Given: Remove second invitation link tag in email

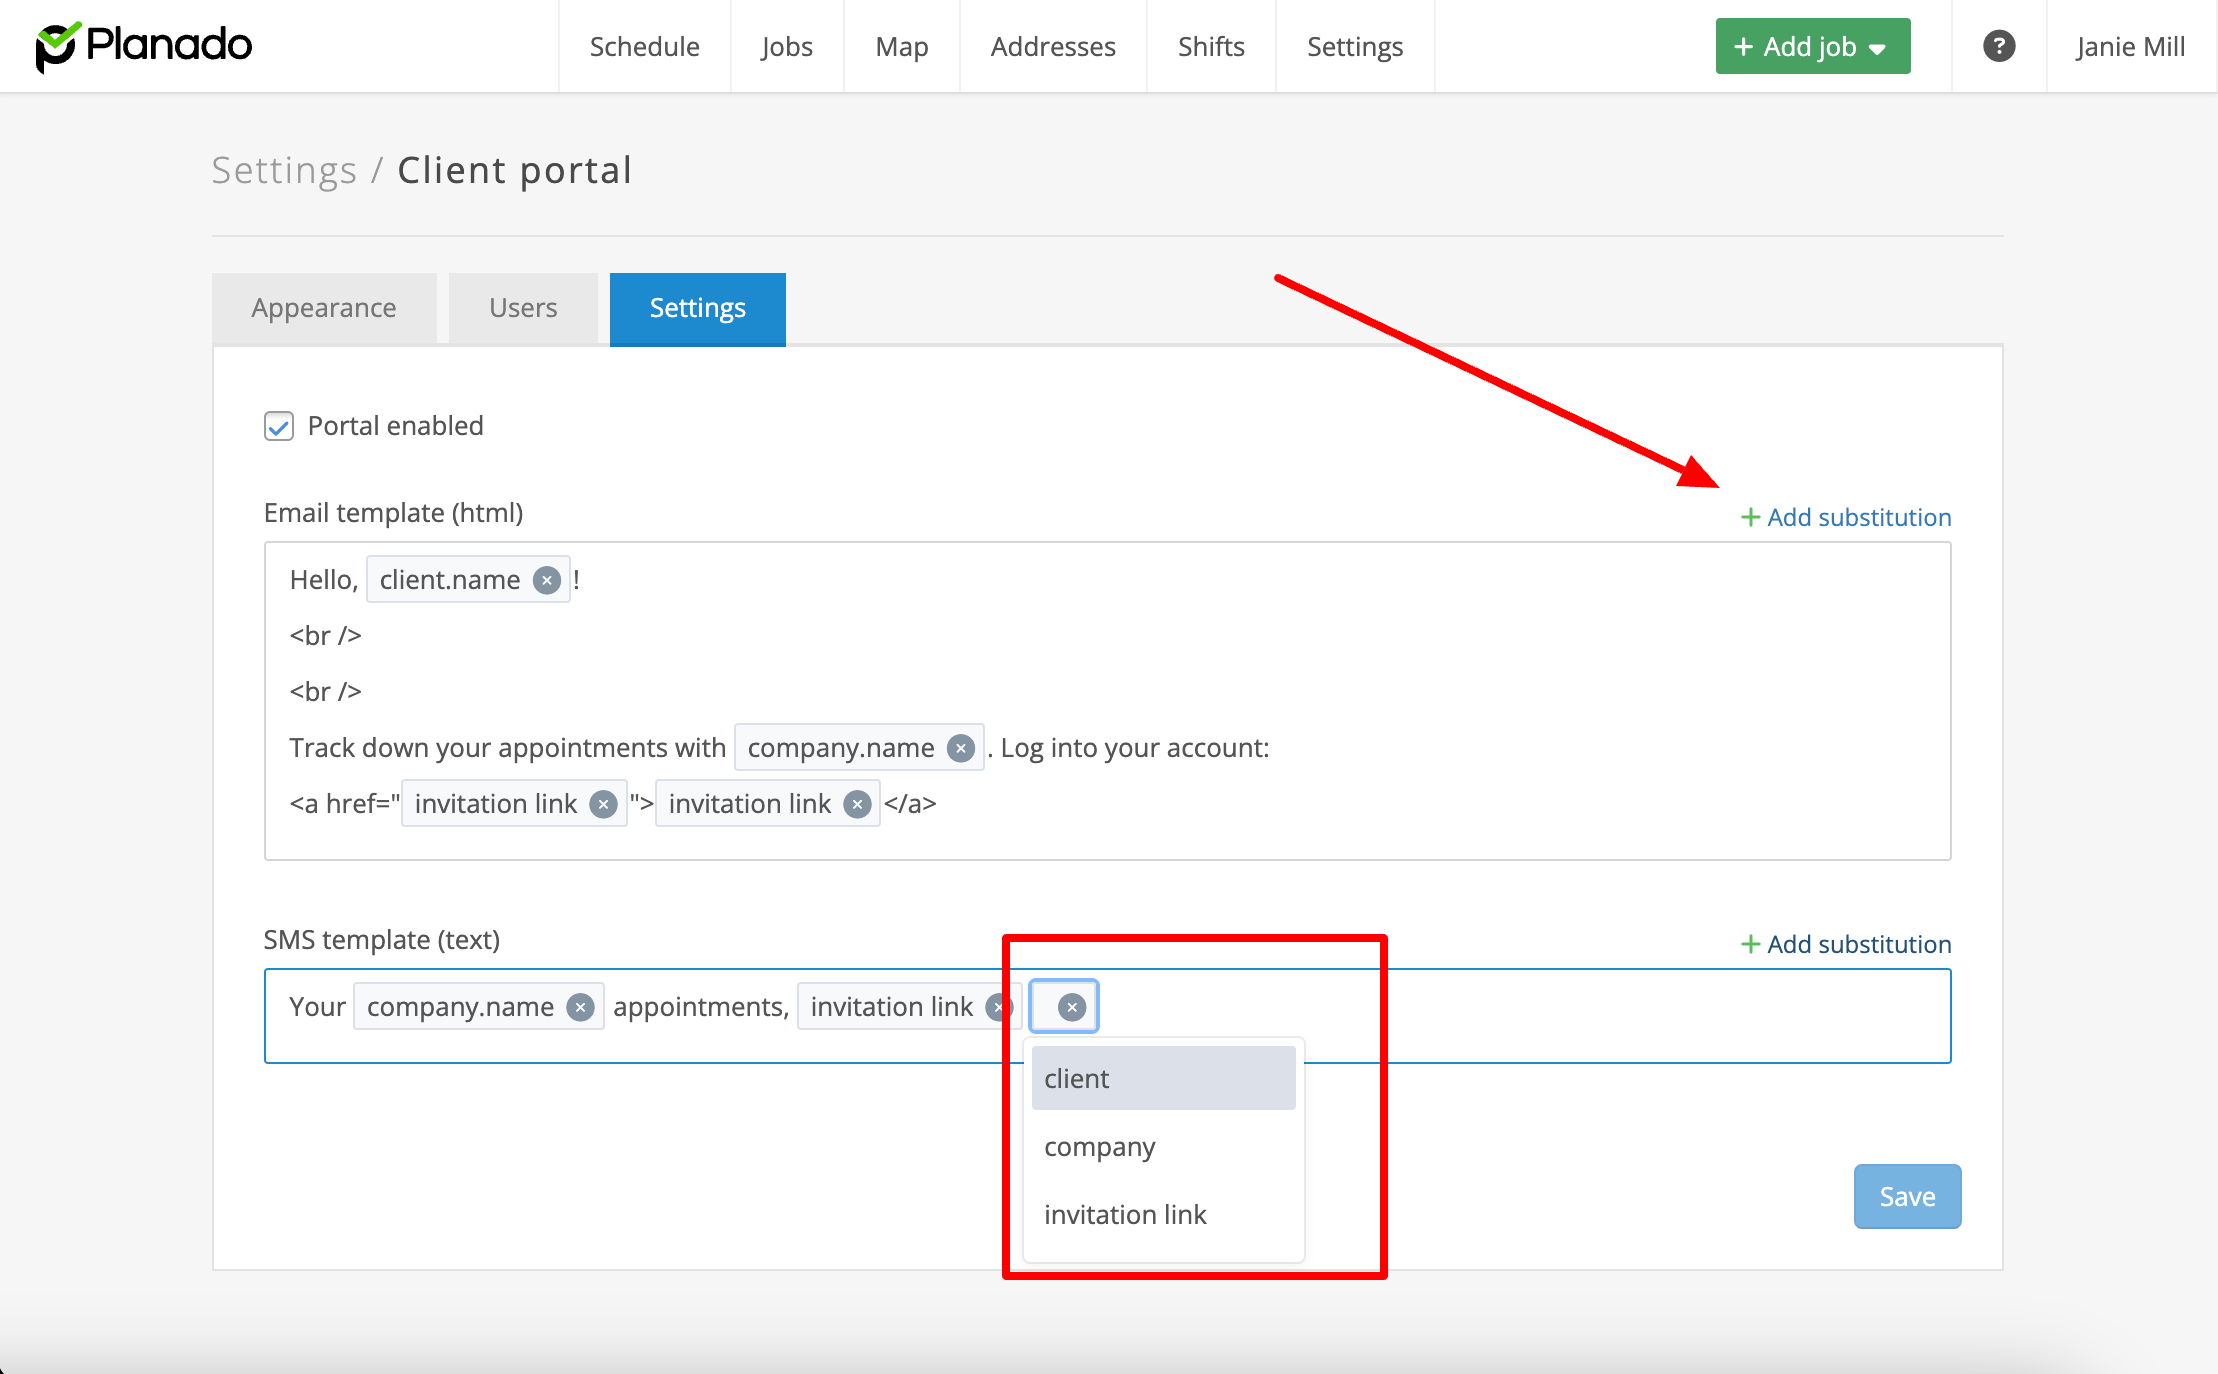Looking at the screenshot, I should tap(857, 804).
